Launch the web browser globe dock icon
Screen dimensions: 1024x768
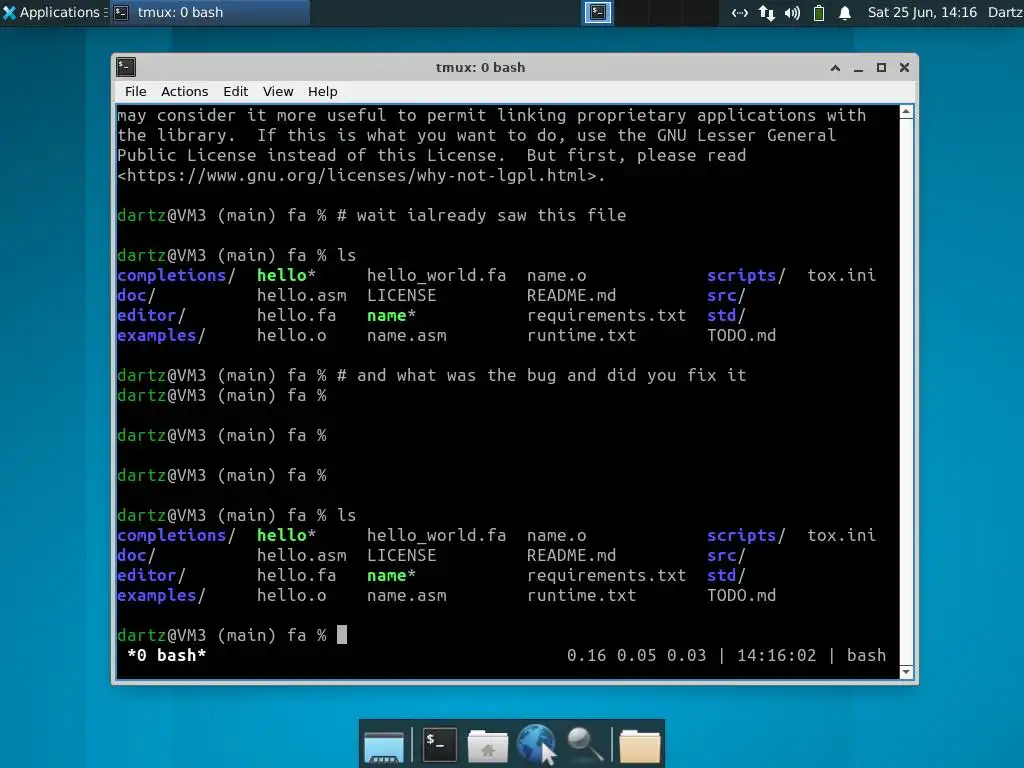click(x=536, y=743)
